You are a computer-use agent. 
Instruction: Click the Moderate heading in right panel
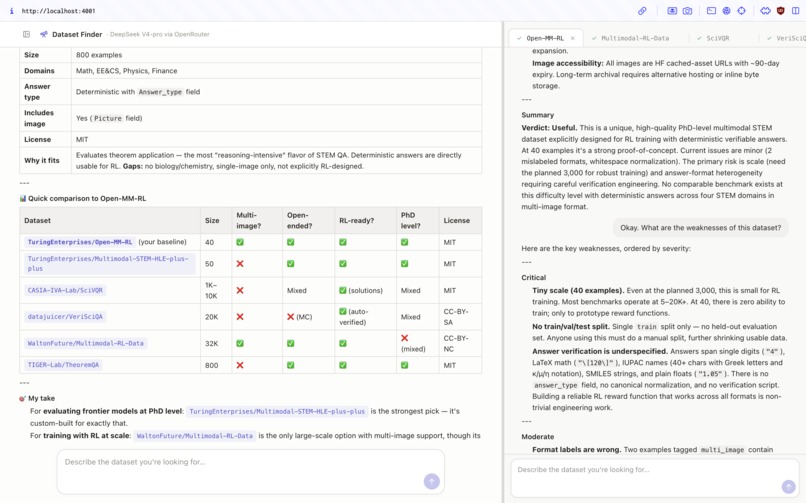tap(538, 437)
